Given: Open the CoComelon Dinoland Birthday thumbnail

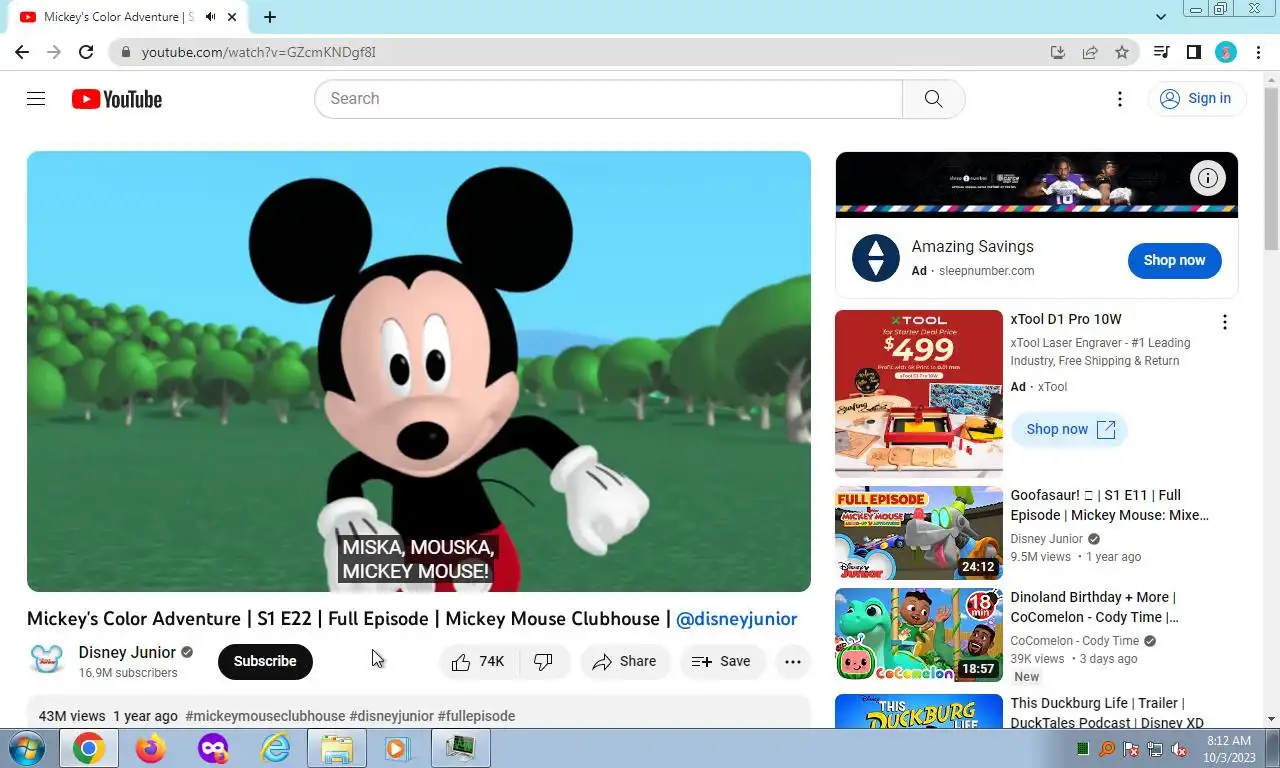Looking at the screenshot, I should (919, 635).
